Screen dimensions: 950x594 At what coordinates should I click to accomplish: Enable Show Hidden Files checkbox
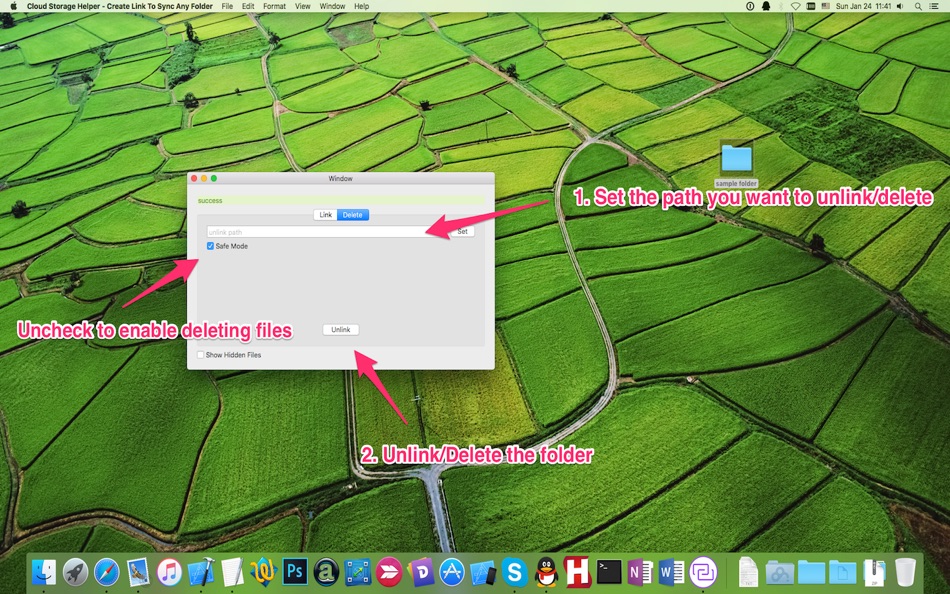[x=201, y=355]
